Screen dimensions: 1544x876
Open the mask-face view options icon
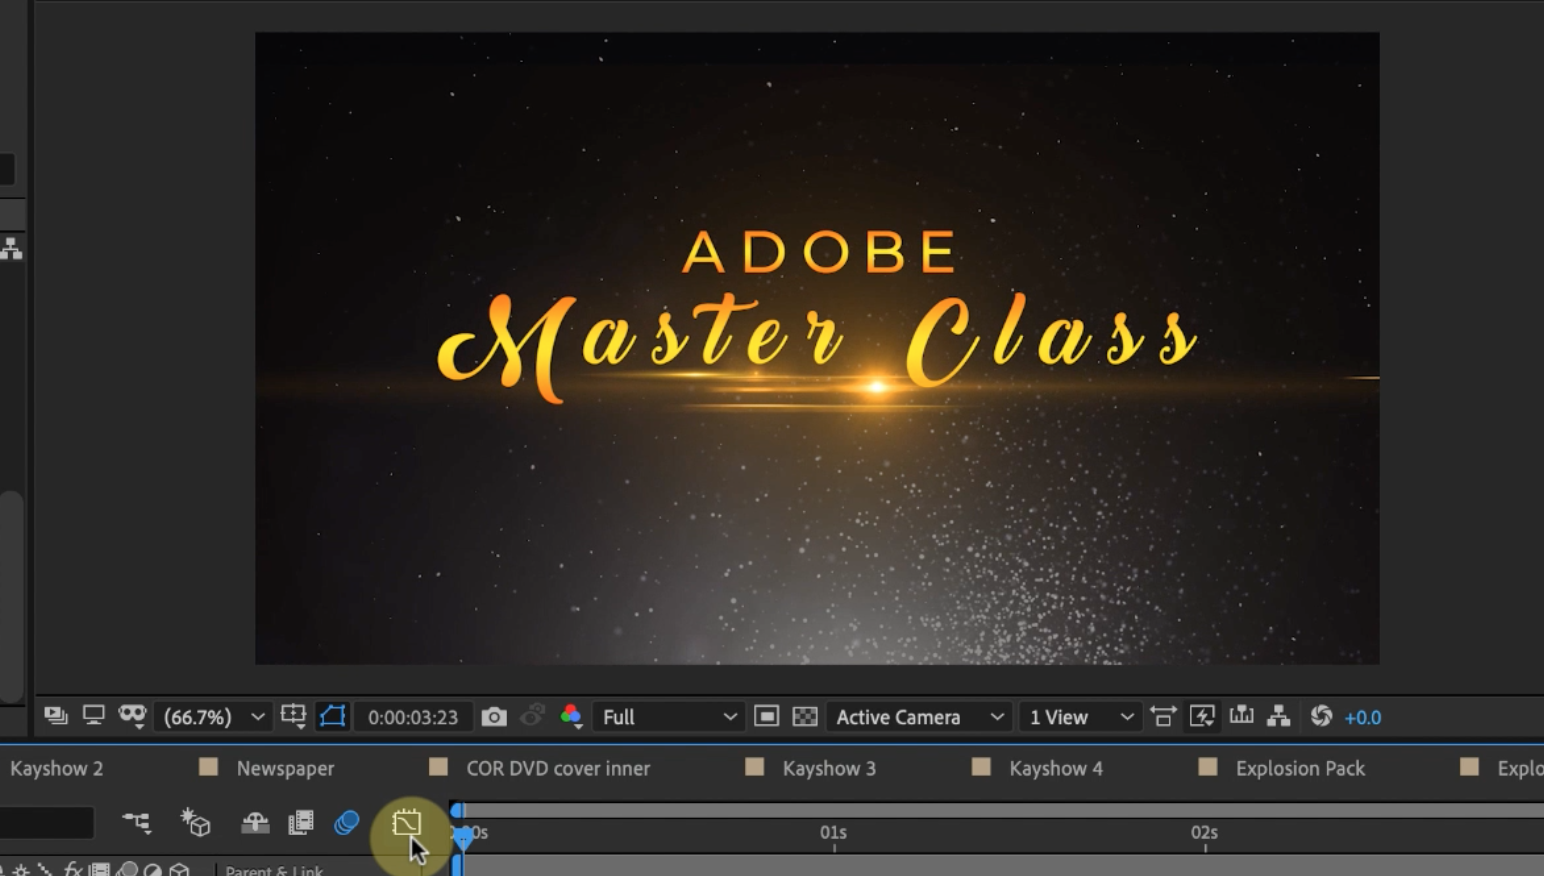132,716
